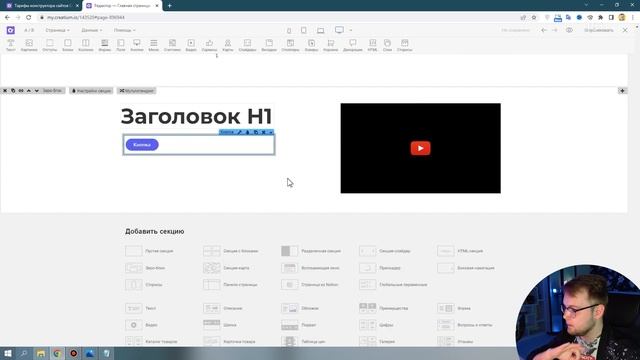Viewport: 640px width, 360px height.
Task: Select the Слои widget in toolbar
Action: [x=387, y=45]
